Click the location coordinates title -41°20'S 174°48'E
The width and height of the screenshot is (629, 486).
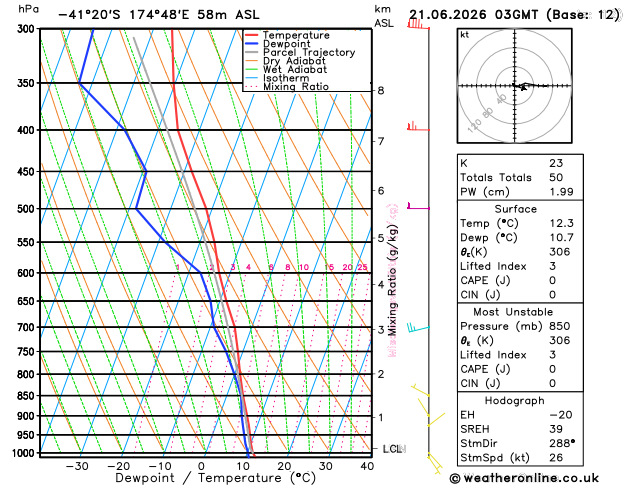[x=126, y=15]
